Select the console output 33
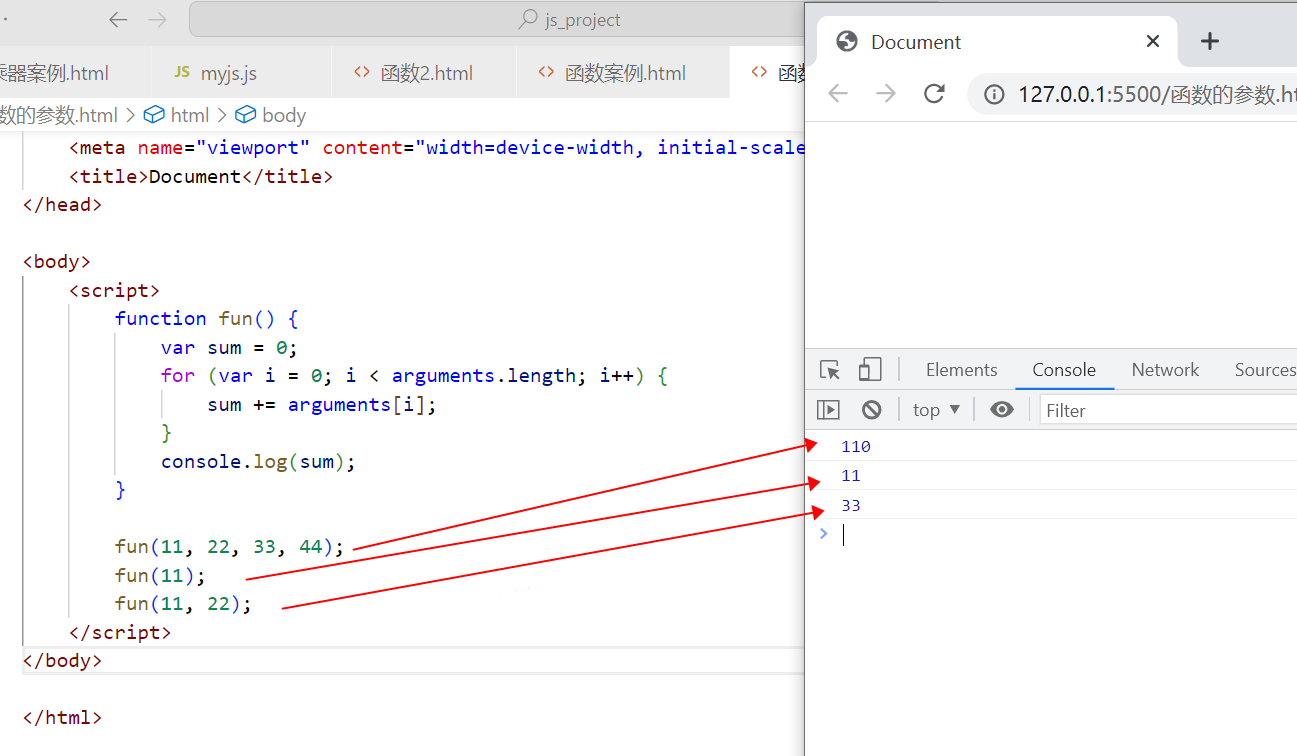This screenshot has height=756, width=1297. 851,506
